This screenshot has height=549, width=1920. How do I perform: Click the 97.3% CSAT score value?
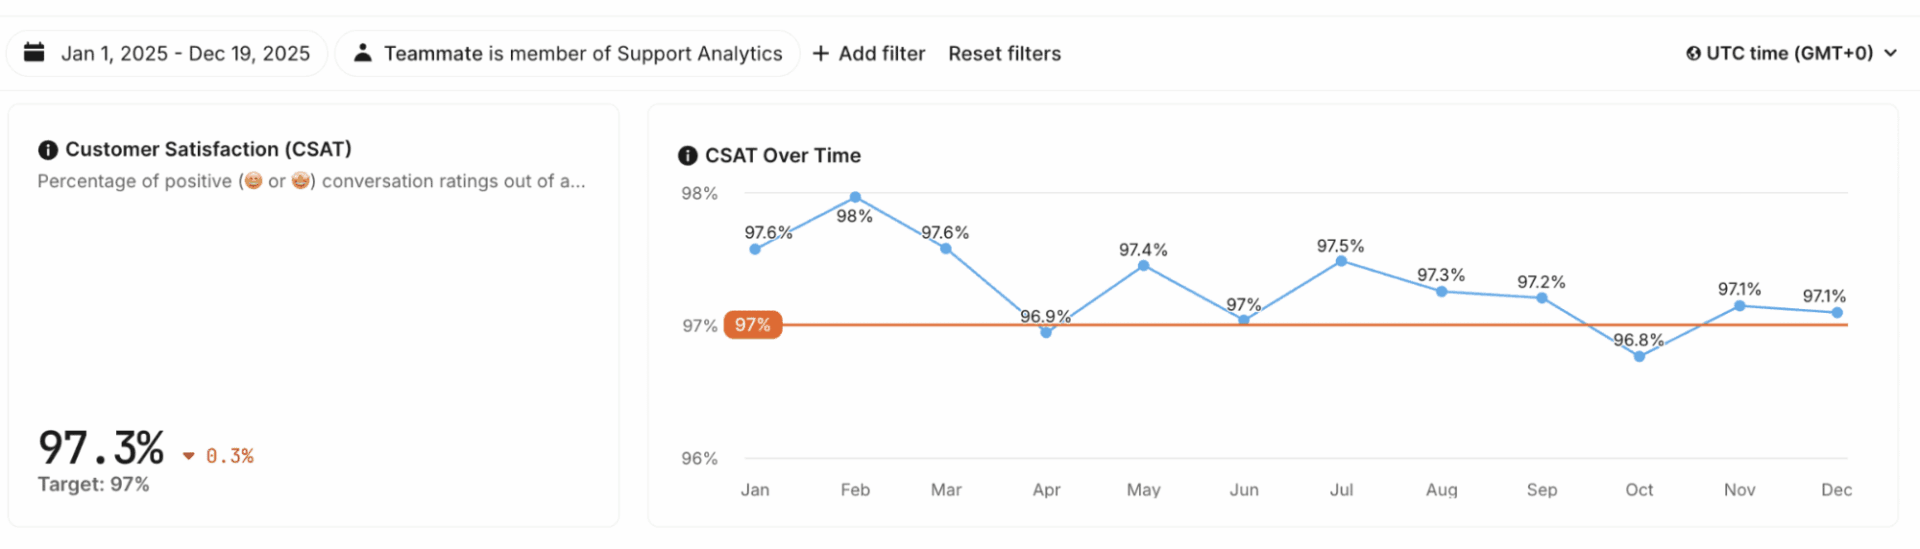click(101, 448)
